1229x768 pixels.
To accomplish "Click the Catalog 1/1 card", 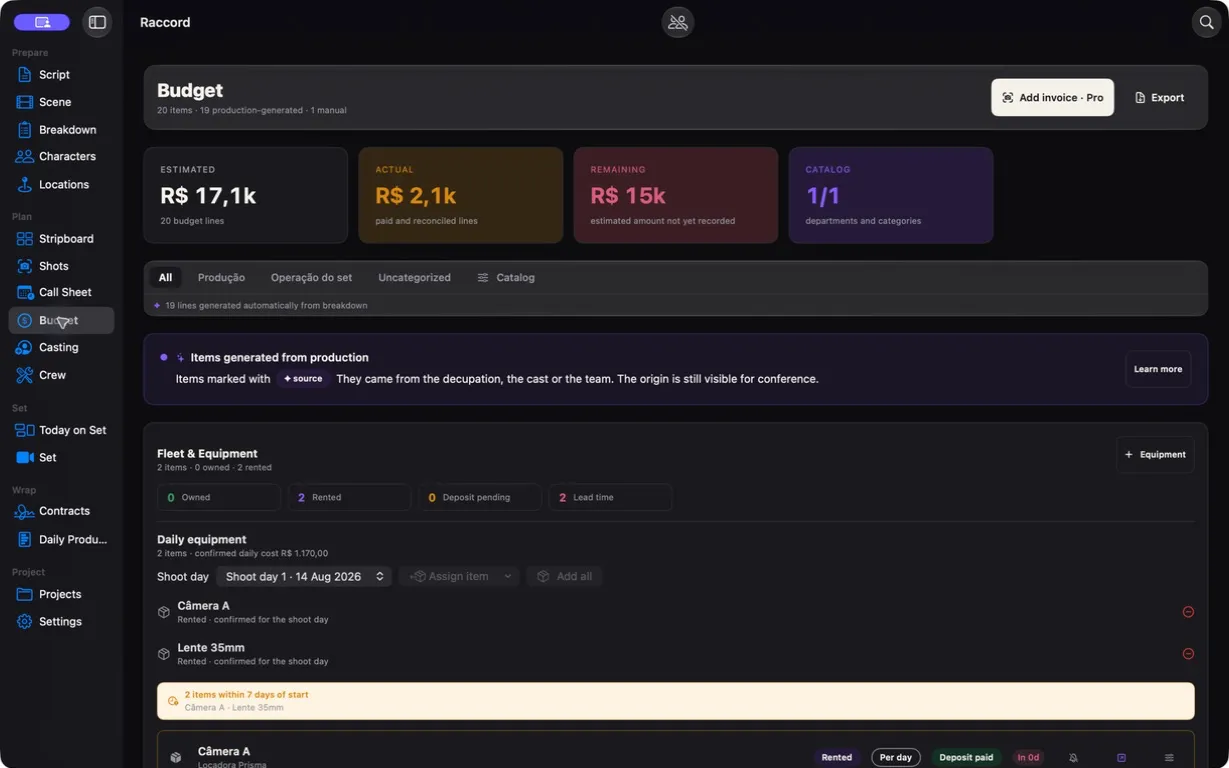I will (x=891, y=195).
